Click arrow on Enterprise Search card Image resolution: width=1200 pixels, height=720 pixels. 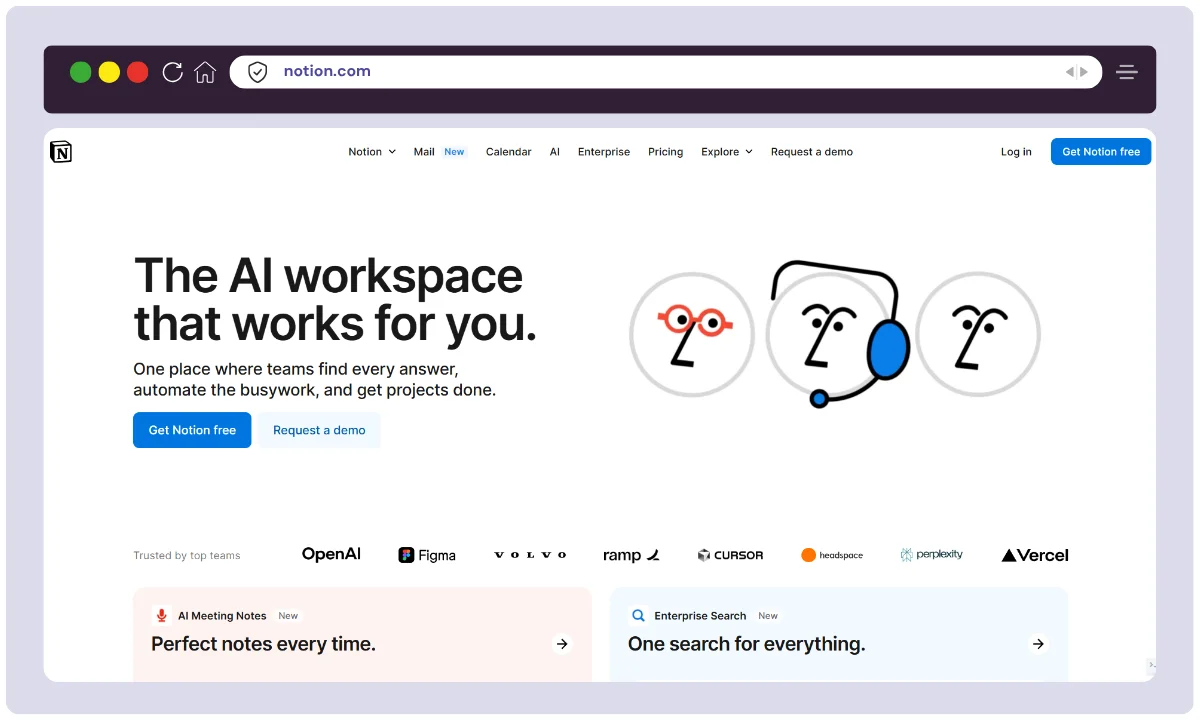click(x=1038, y=644)
